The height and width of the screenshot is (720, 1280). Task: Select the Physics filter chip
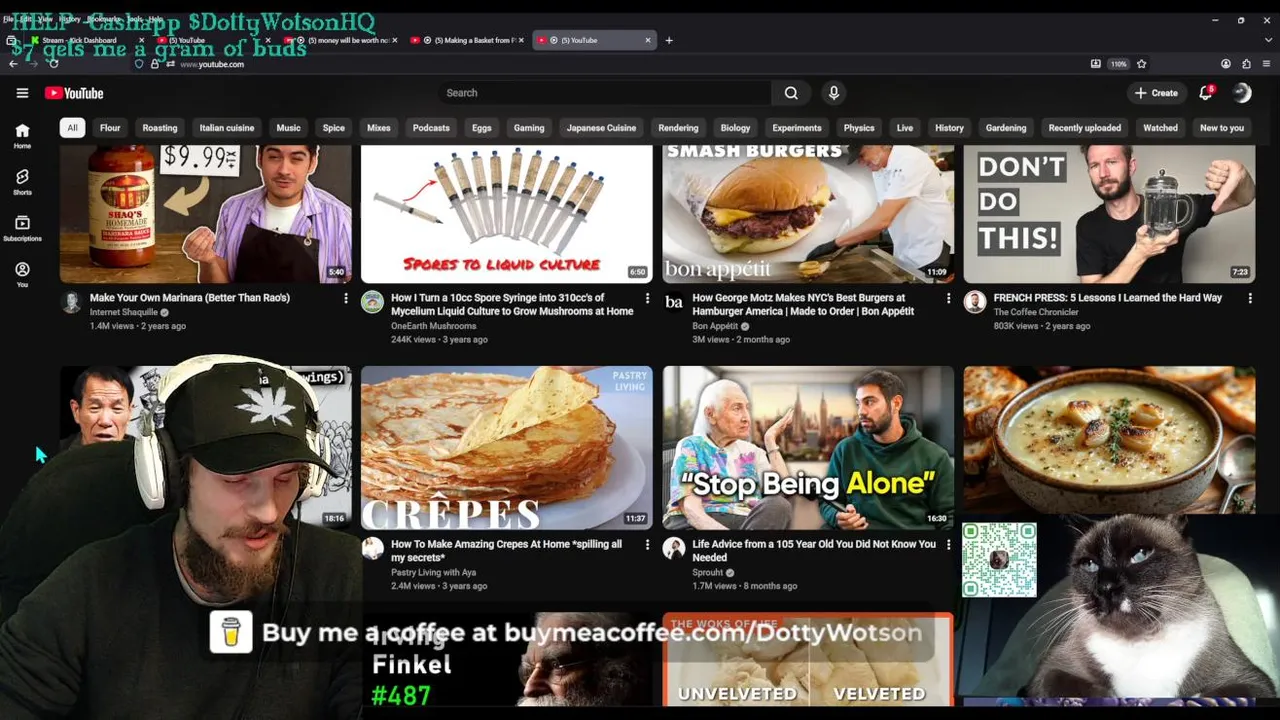859,128
